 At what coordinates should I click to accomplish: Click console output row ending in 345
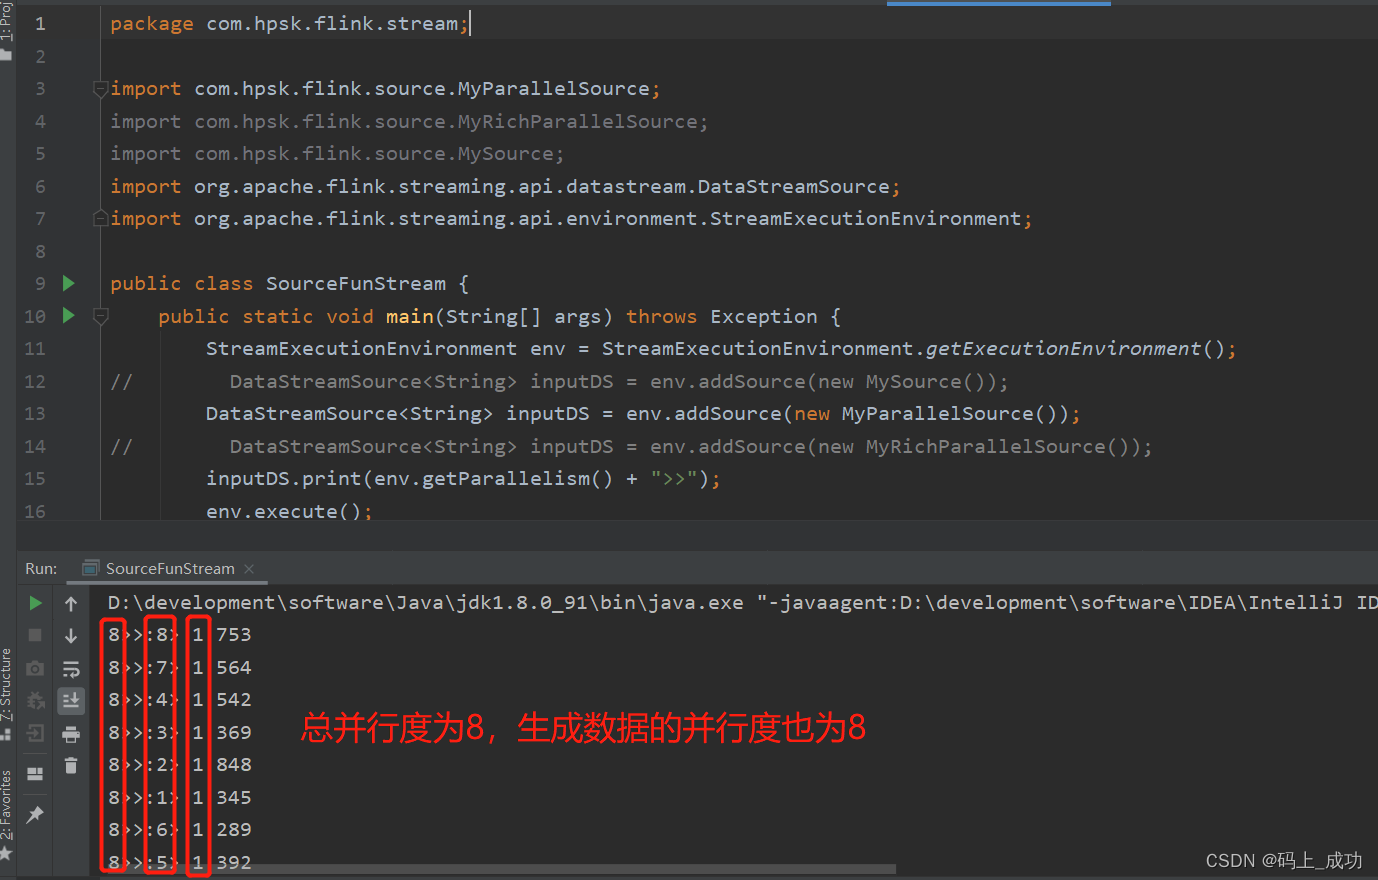coord(179,797)
